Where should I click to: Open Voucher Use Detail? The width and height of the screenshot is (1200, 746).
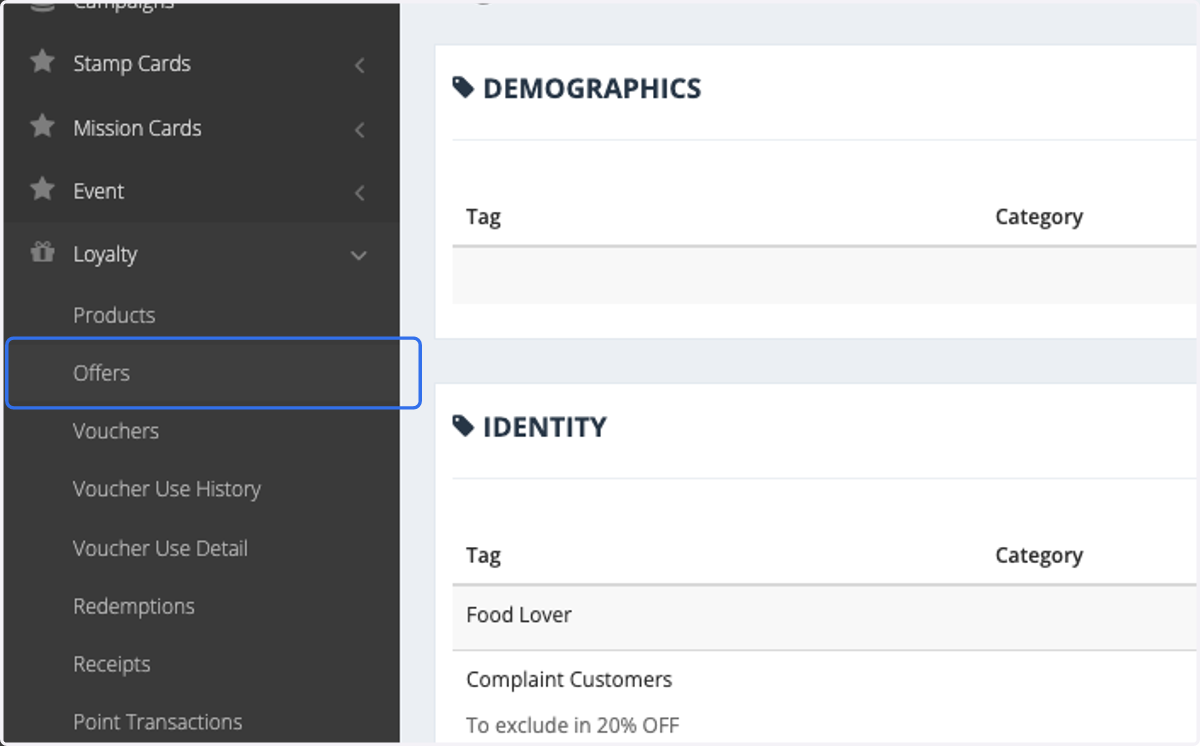coord(160,548)
